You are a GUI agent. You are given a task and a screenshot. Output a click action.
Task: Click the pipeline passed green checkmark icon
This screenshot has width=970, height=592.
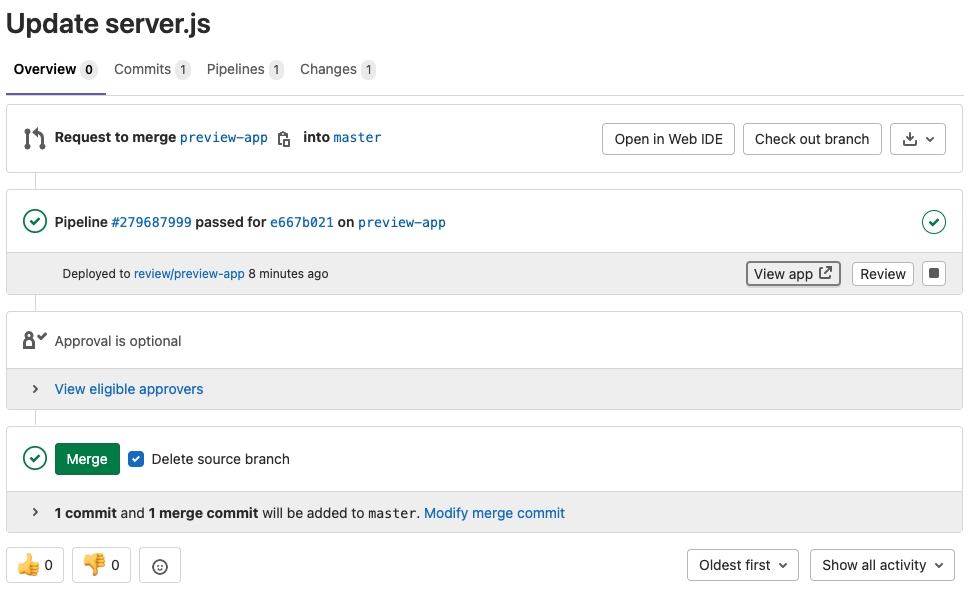35,221
